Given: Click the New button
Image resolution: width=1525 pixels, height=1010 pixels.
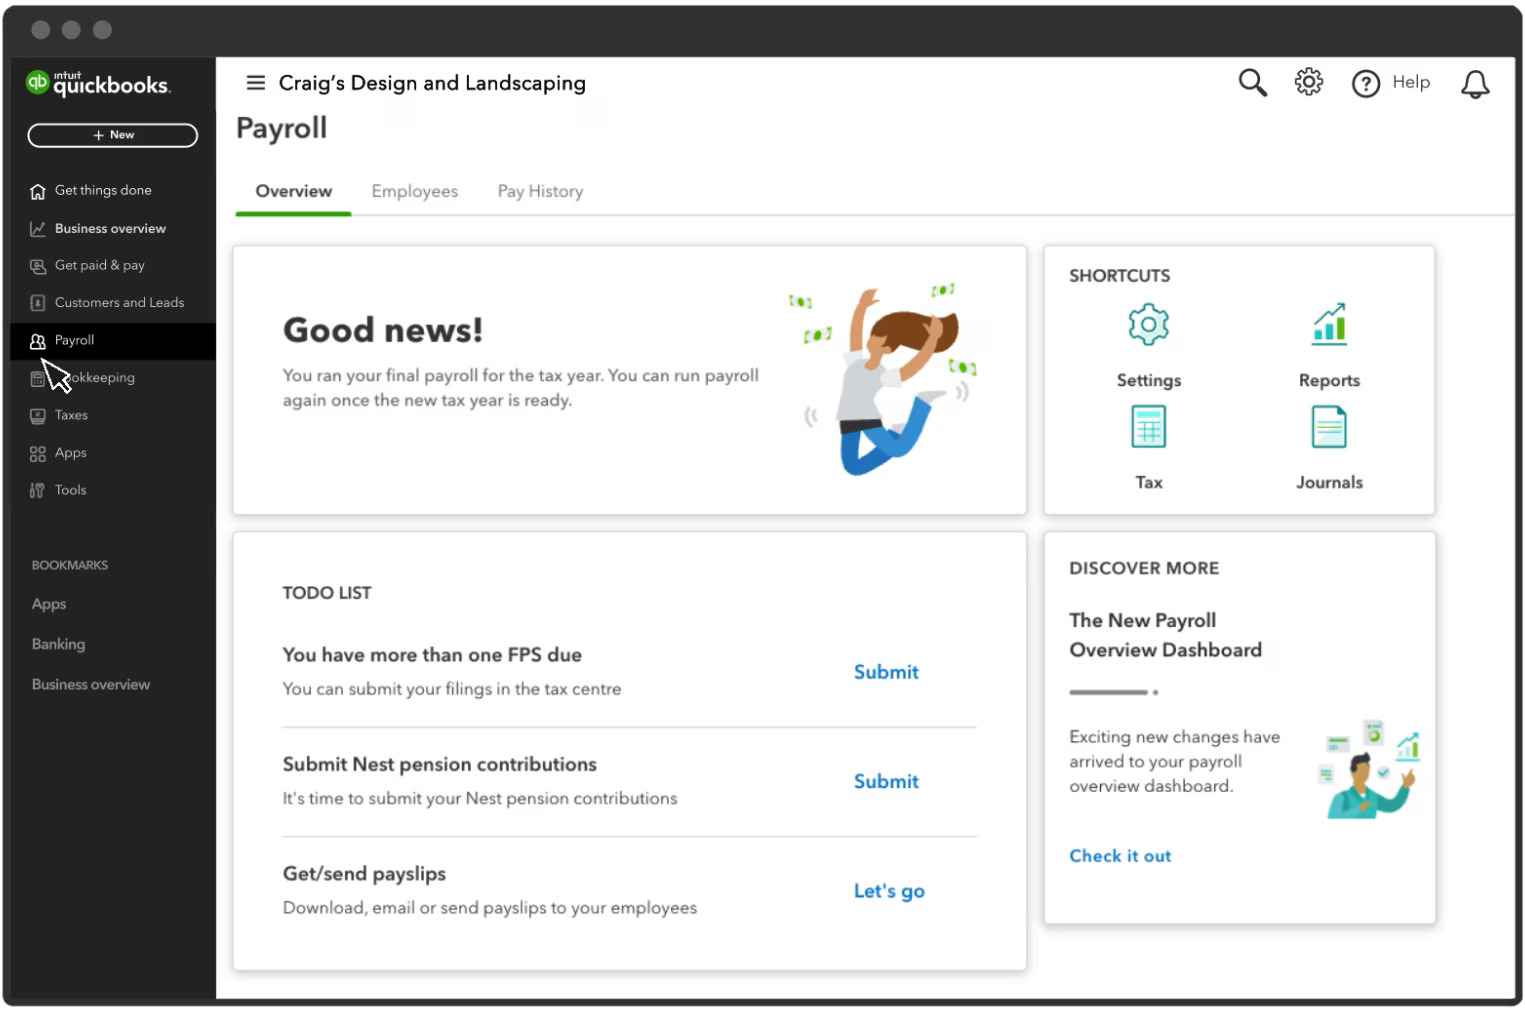Looking at the screenshot, I should [112, 134].
